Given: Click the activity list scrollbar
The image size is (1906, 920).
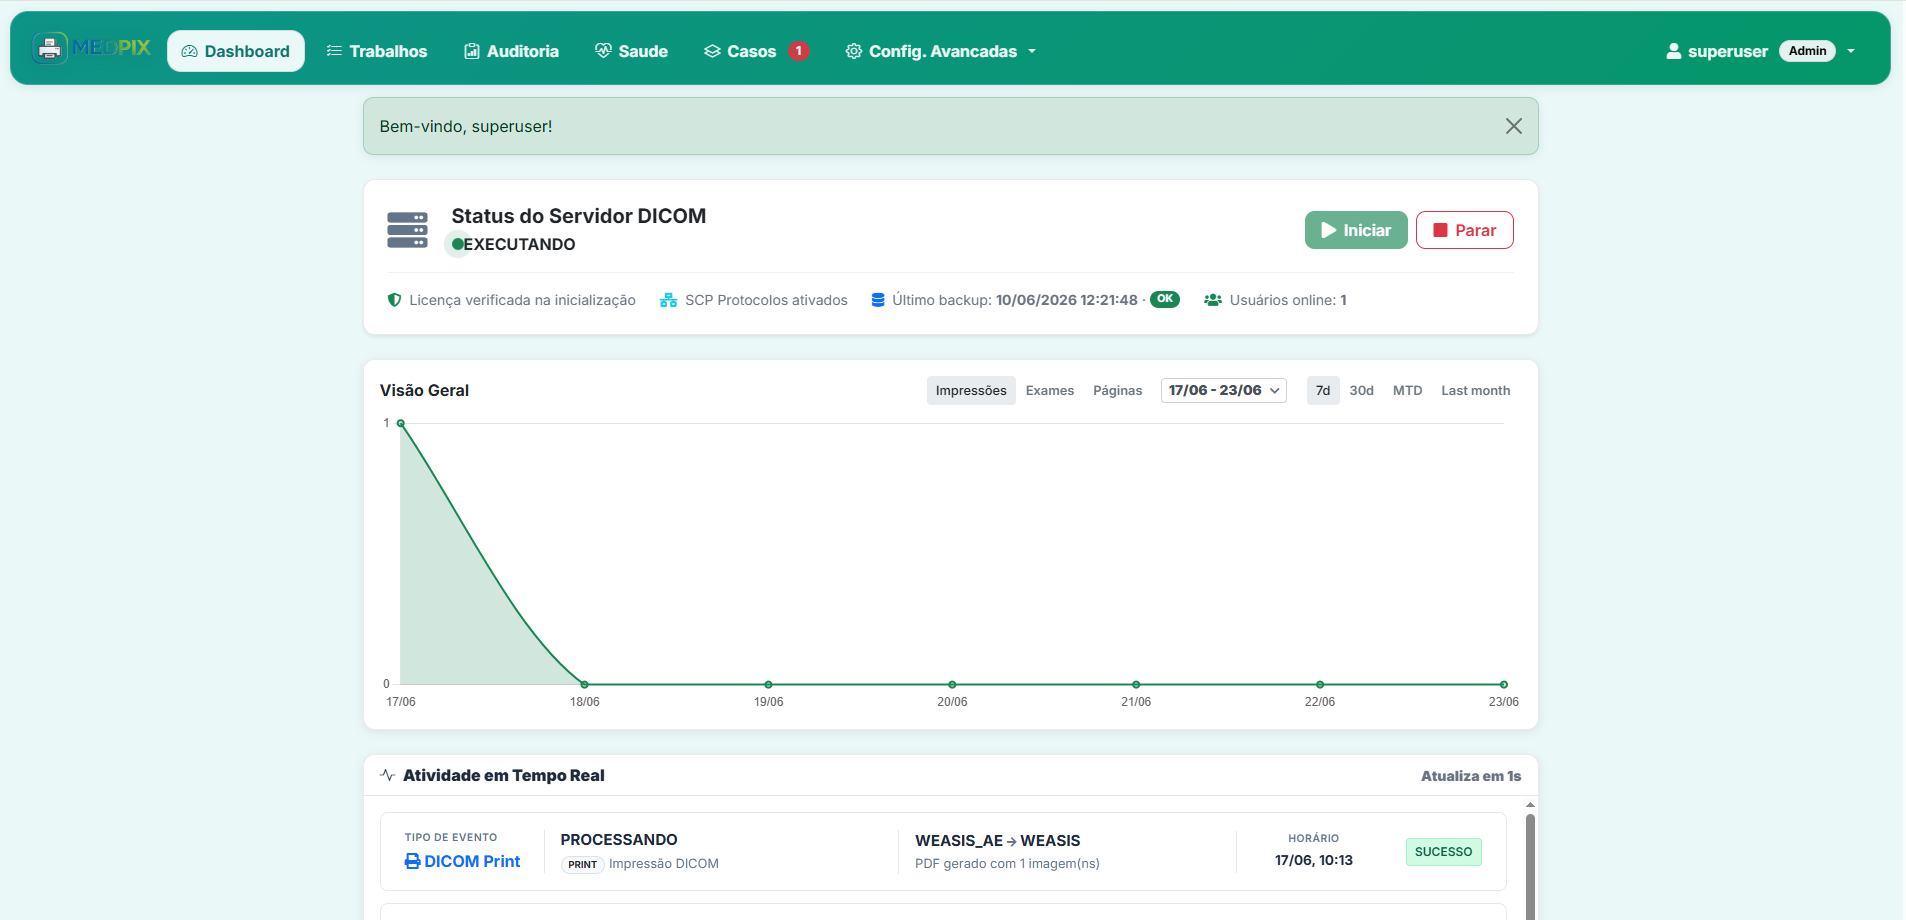Looking at the screenshot, I should tap(1530, 866).
